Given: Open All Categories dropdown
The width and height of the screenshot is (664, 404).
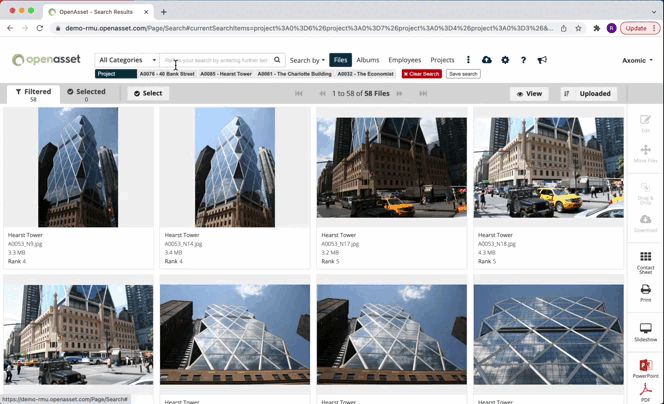Looking at the screenshot, I should pyautogui.click(x=127, y=60).
